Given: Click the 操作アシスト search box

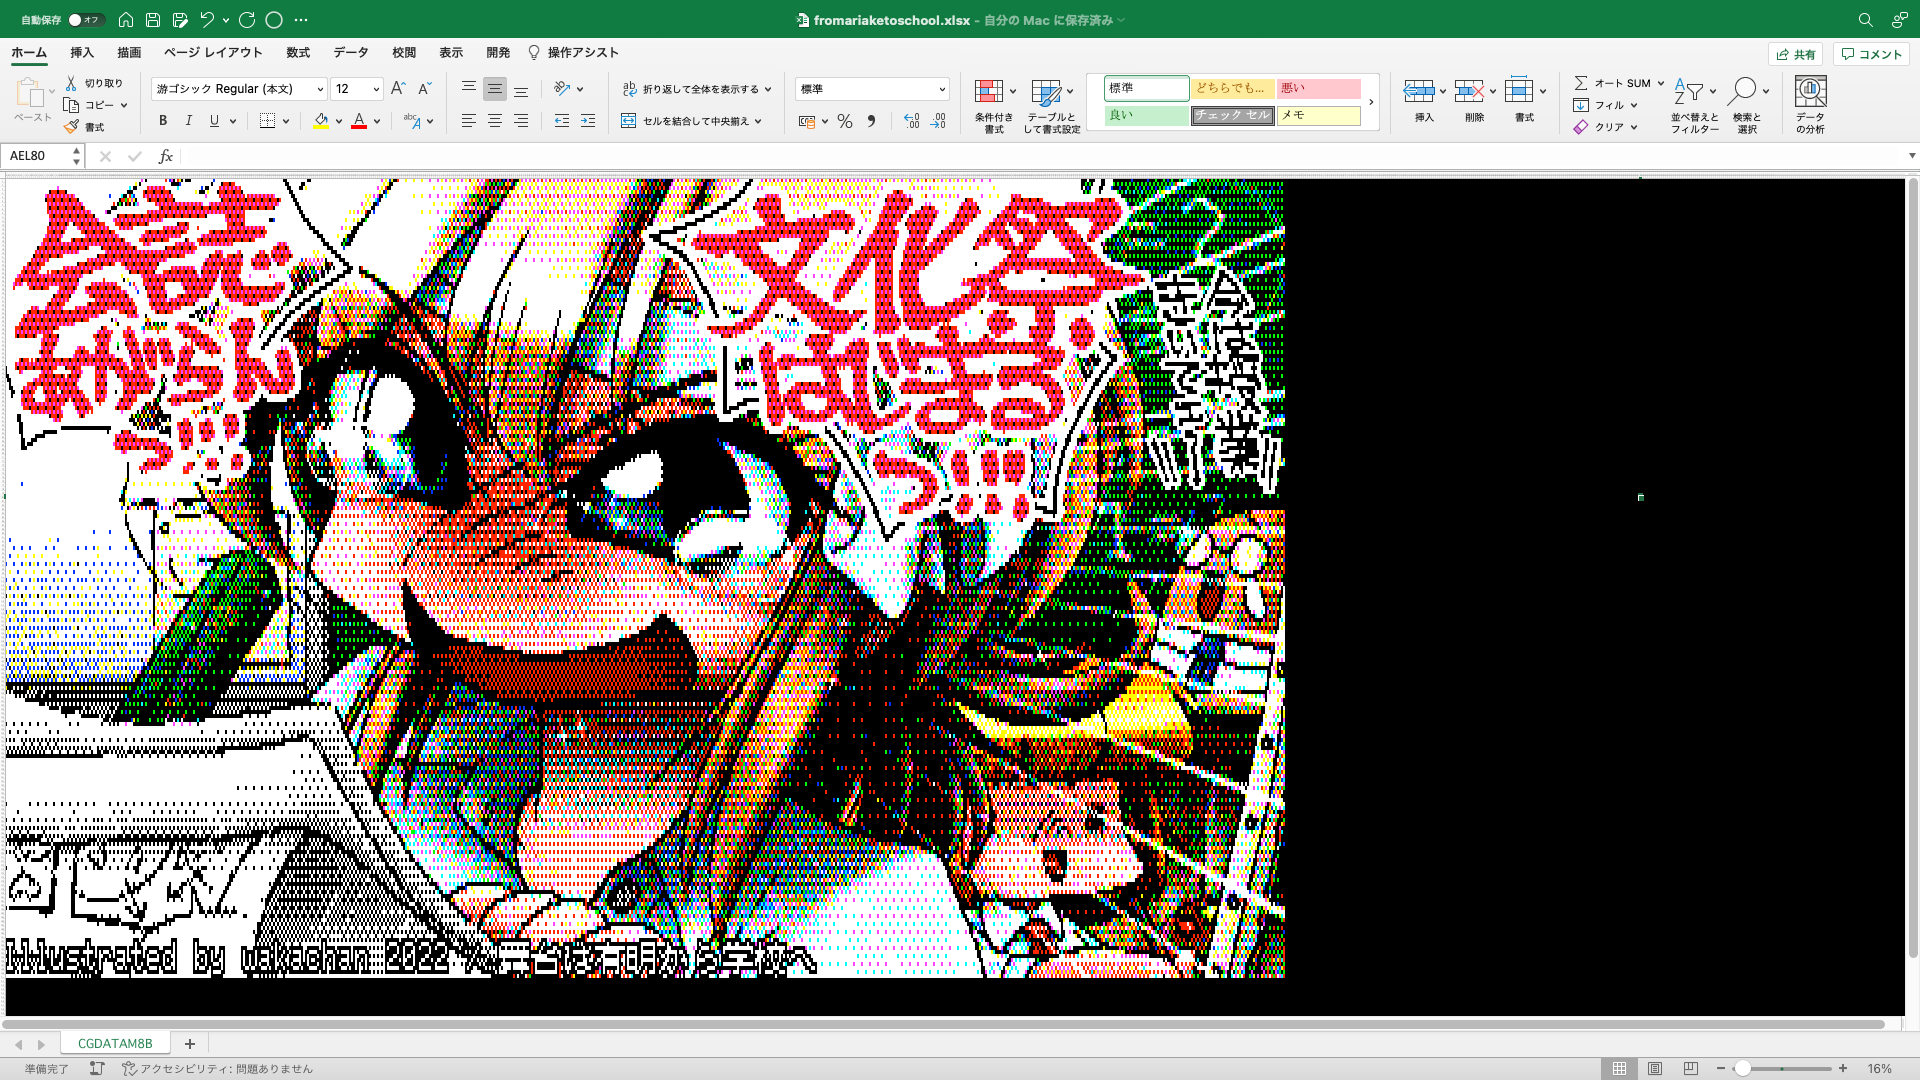Looking at the screenshot, I should click(x=574, y=53).
